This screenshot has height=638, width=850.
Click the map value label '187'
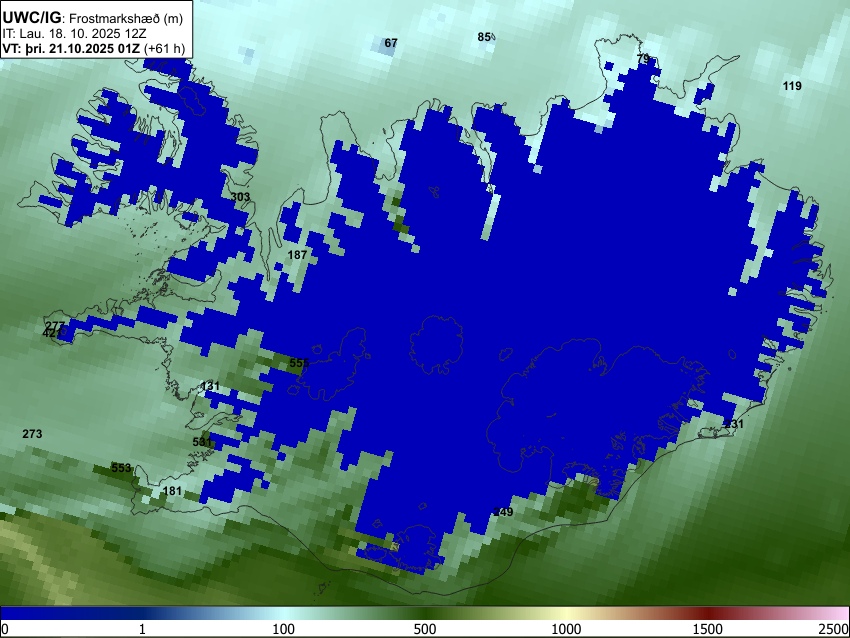pos(297,255)
